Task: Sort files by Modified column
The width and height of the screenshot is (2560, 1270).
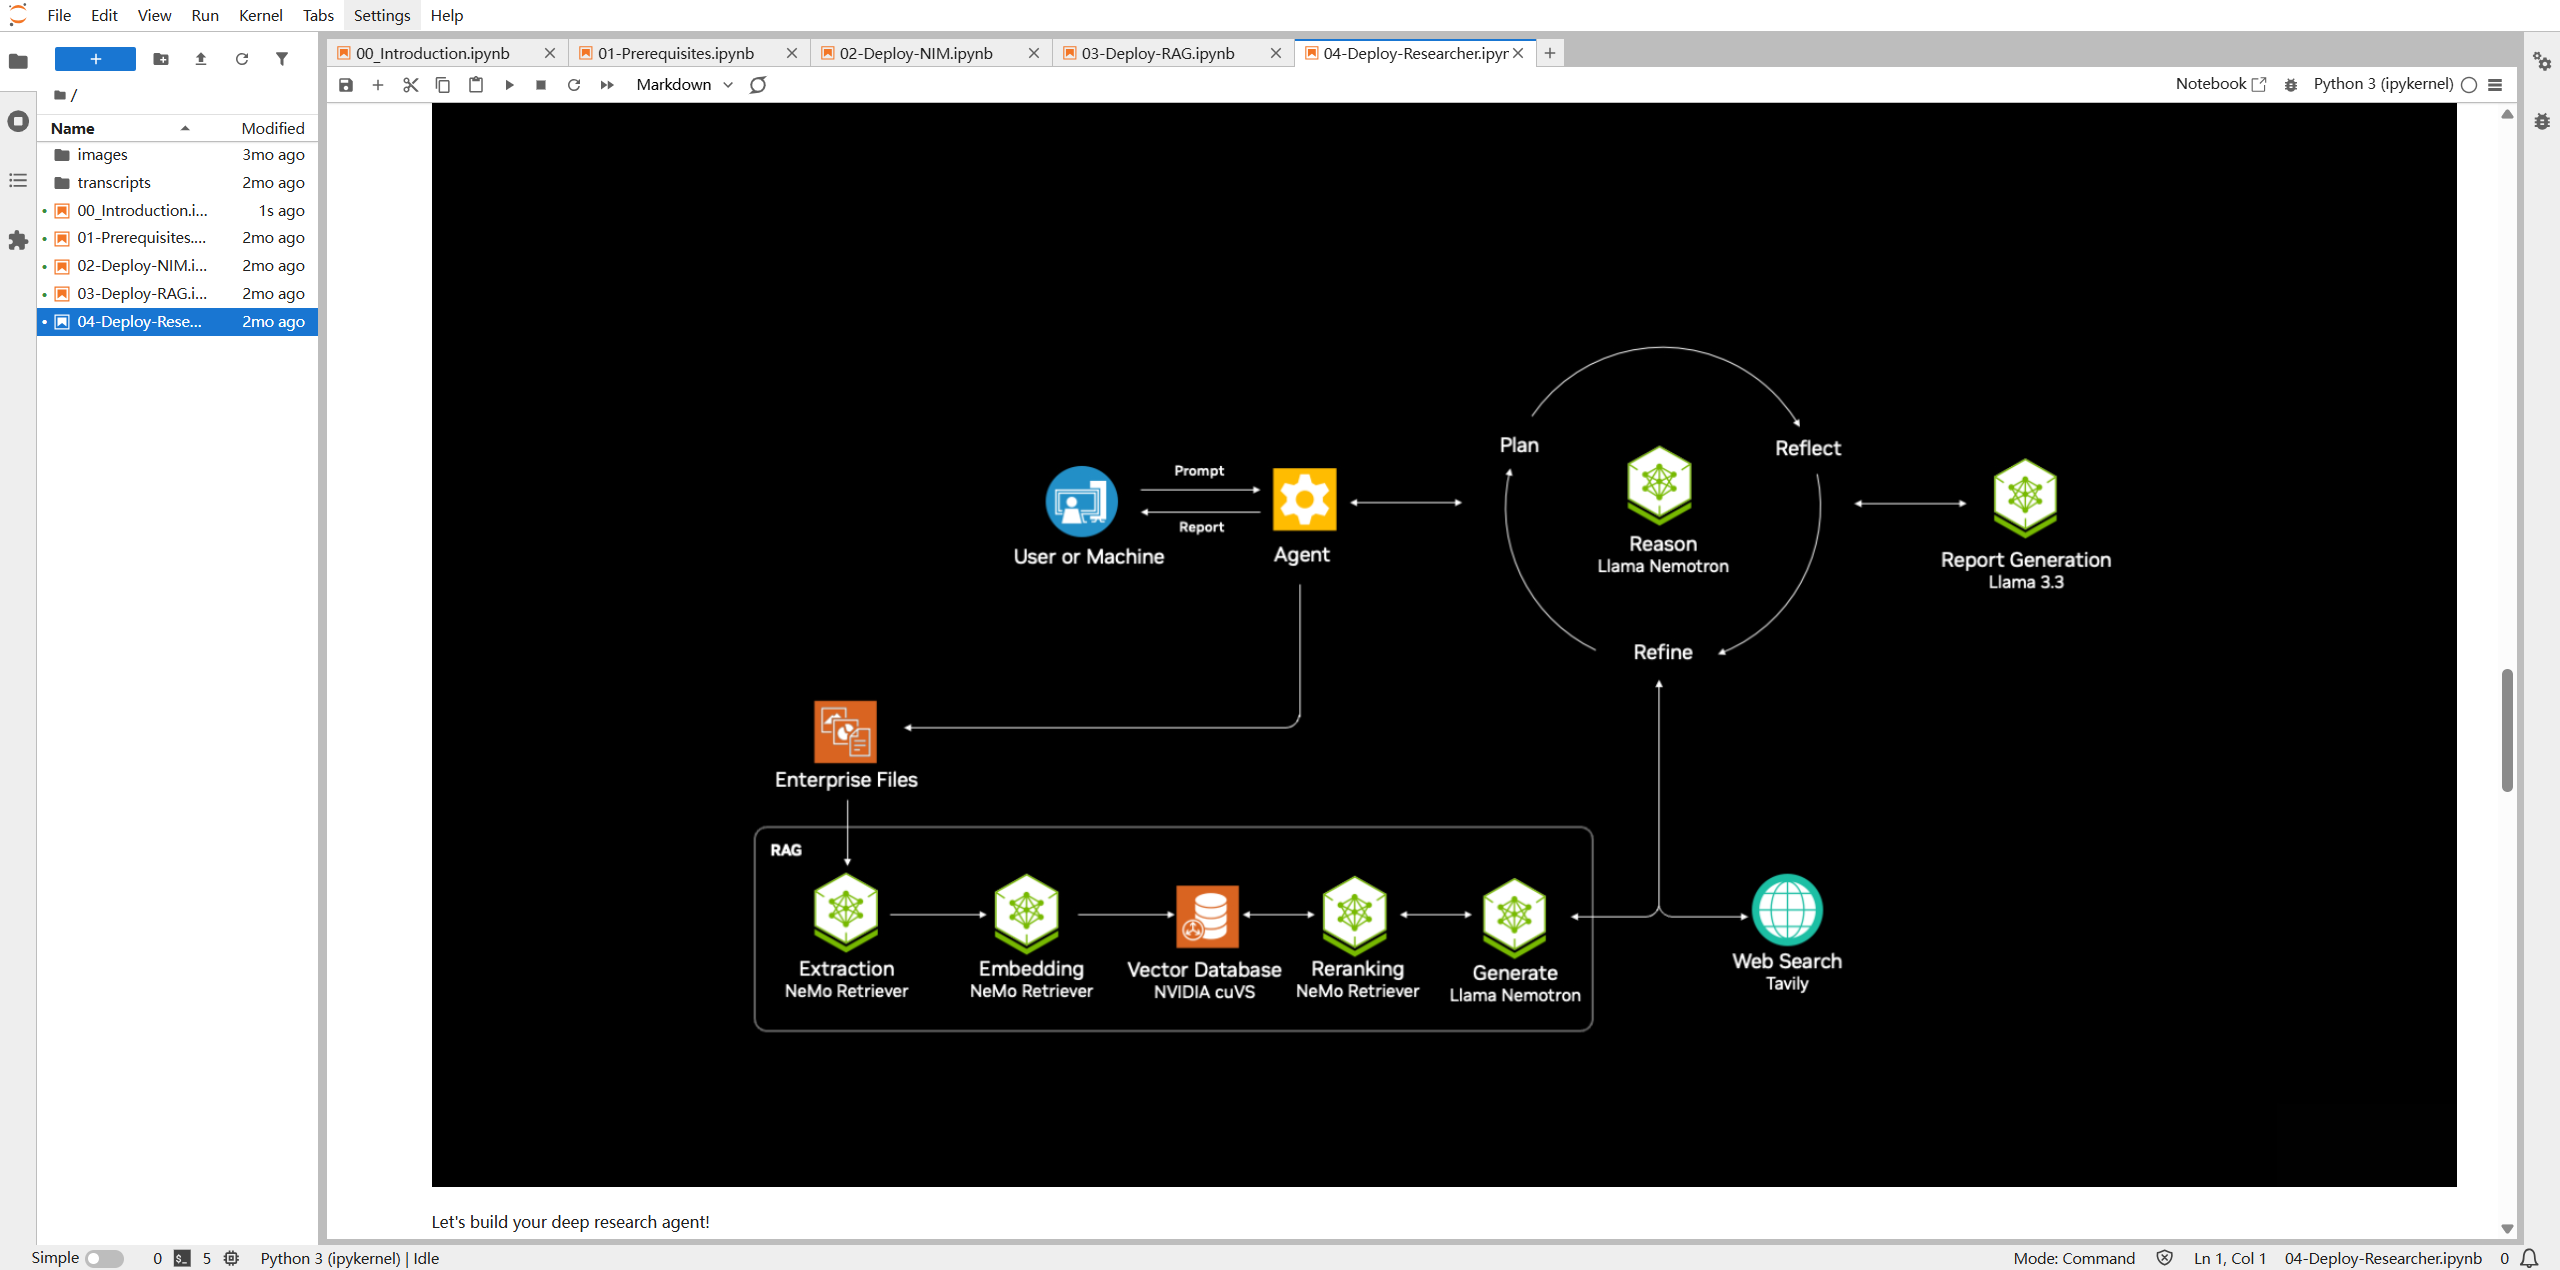Action: [273, 128]
